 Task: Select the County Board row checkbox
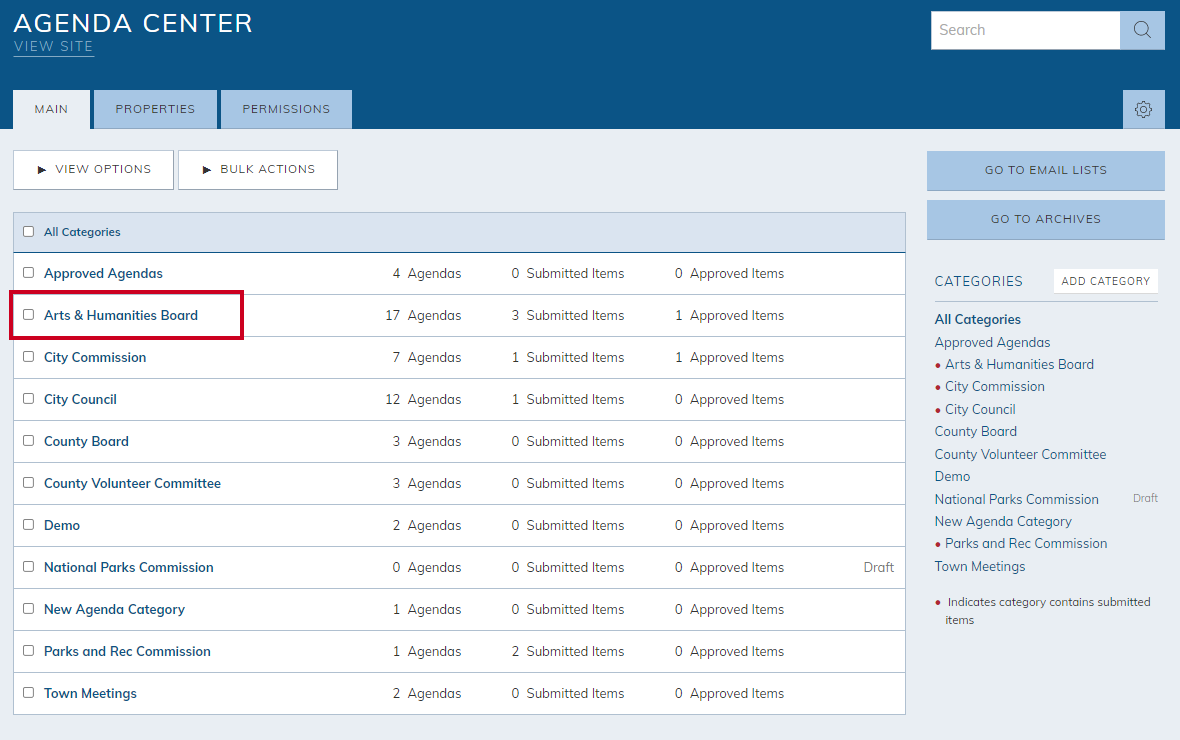[x=29, y=440]
